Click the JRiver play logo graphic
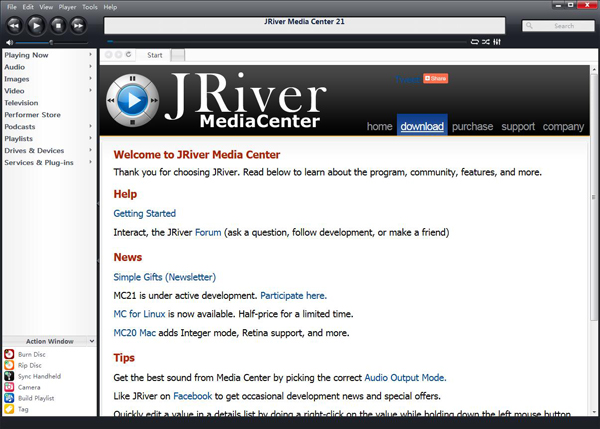The width and height of the screenshot is (600, 429). click(x=132, y=101)
